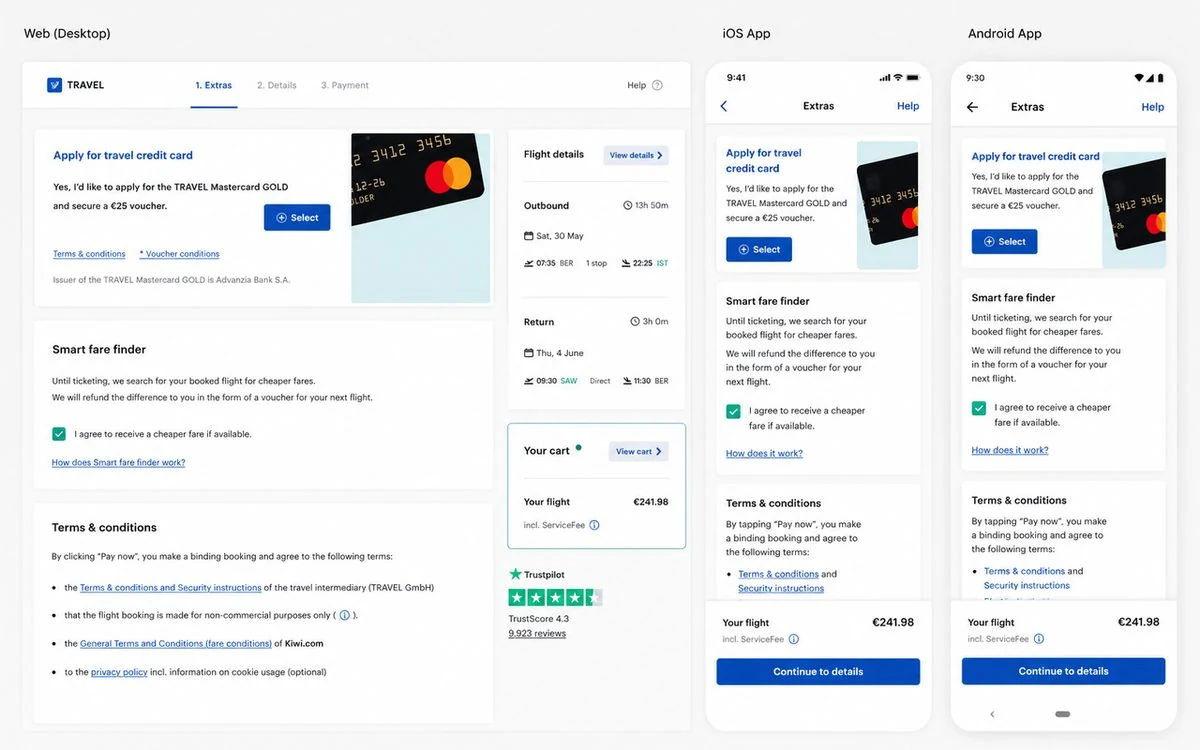Tap the iOS back arrow
The image size is (1200, 750).
click(x=724, y=106)
